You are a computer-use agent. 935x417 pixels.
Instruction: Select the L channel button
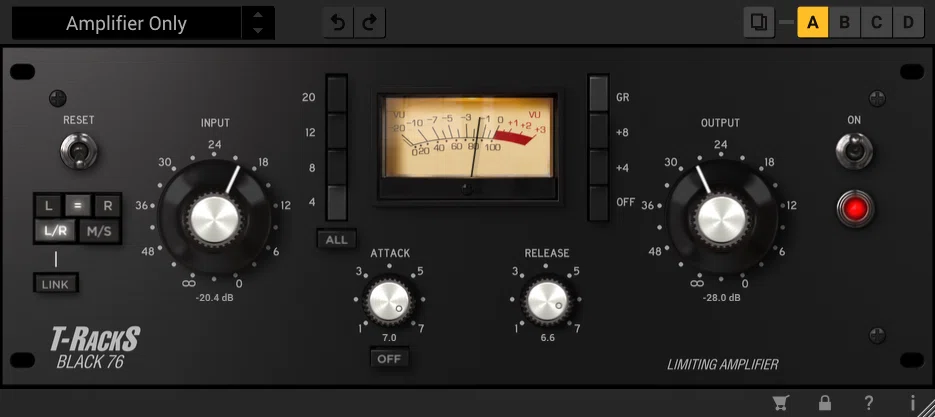click(x=49, y=206)
